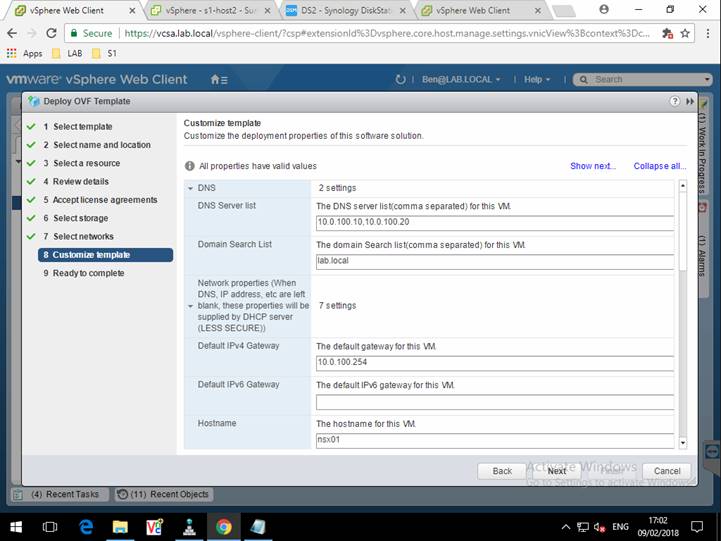Image resolution: width=721 pixels, height=541 pixels.
Task: Open the Recent Tasks panel
Action: 60,494
